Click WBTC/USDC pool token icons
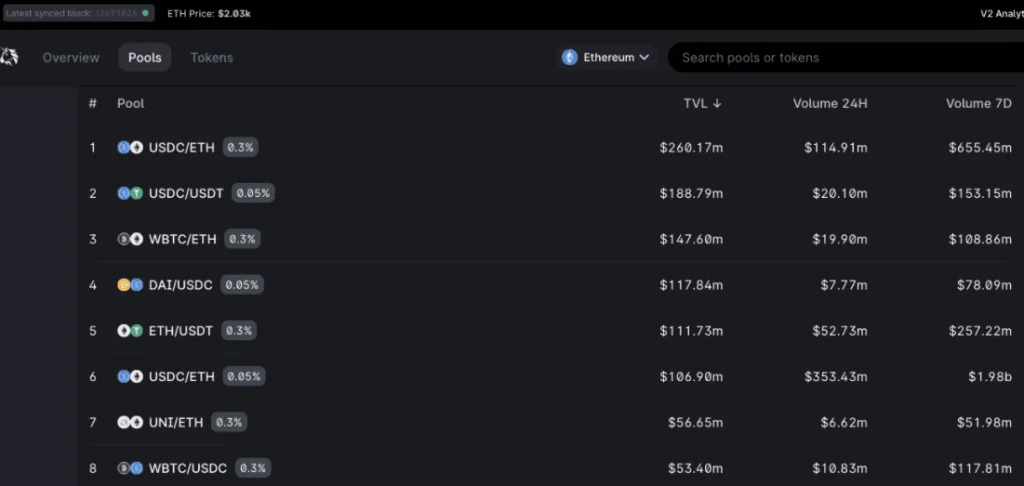The width and height of the screenshot is (1024, 486). click(x=130, y=468)
